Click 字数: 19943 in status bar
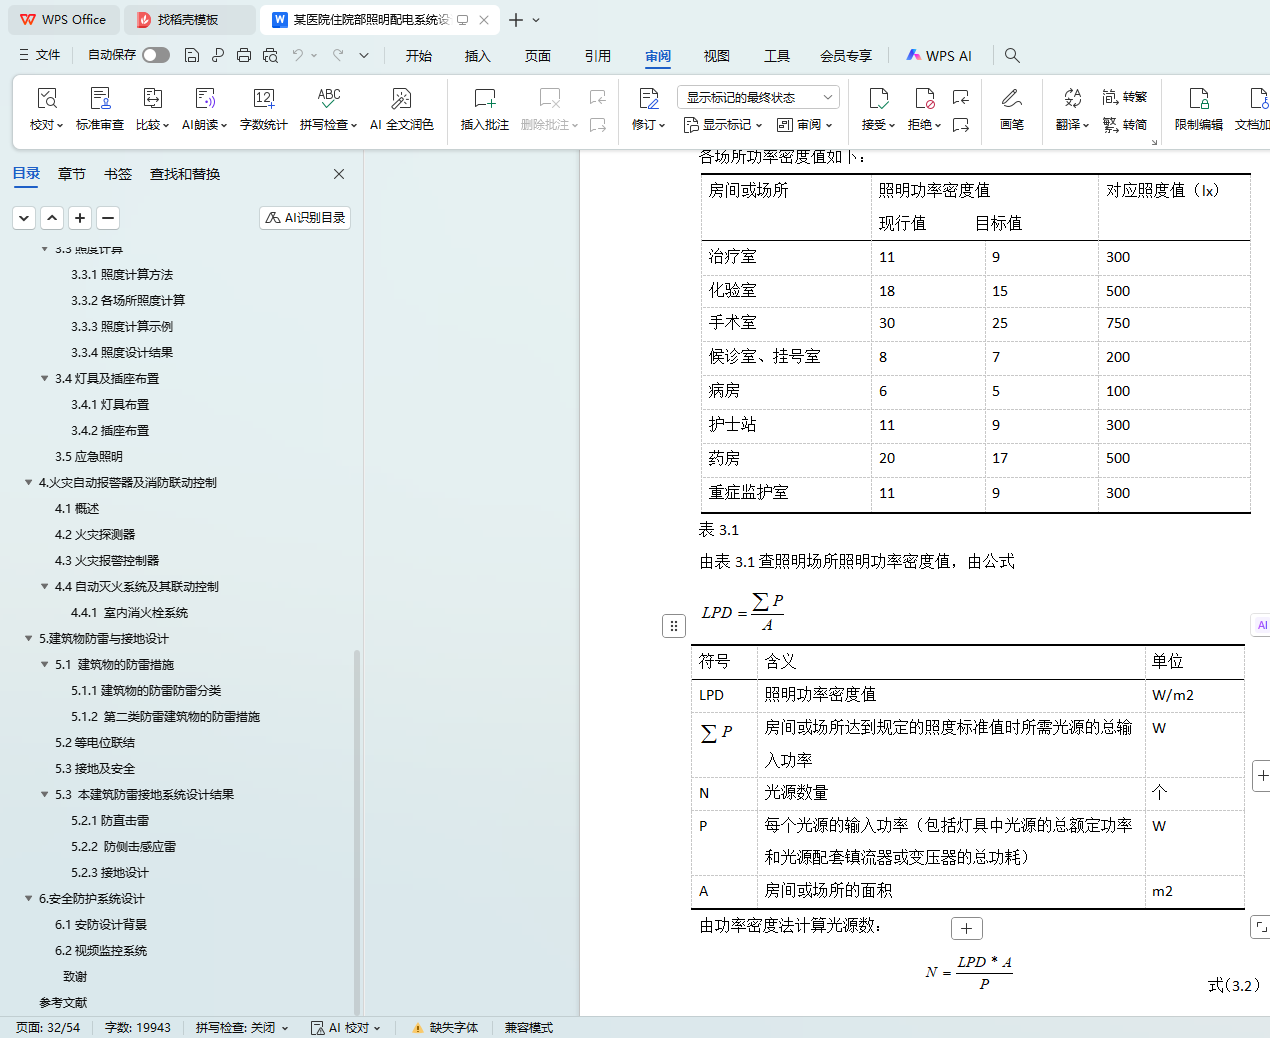This screenshot has height=1038, width=1270. [138, 1028]
